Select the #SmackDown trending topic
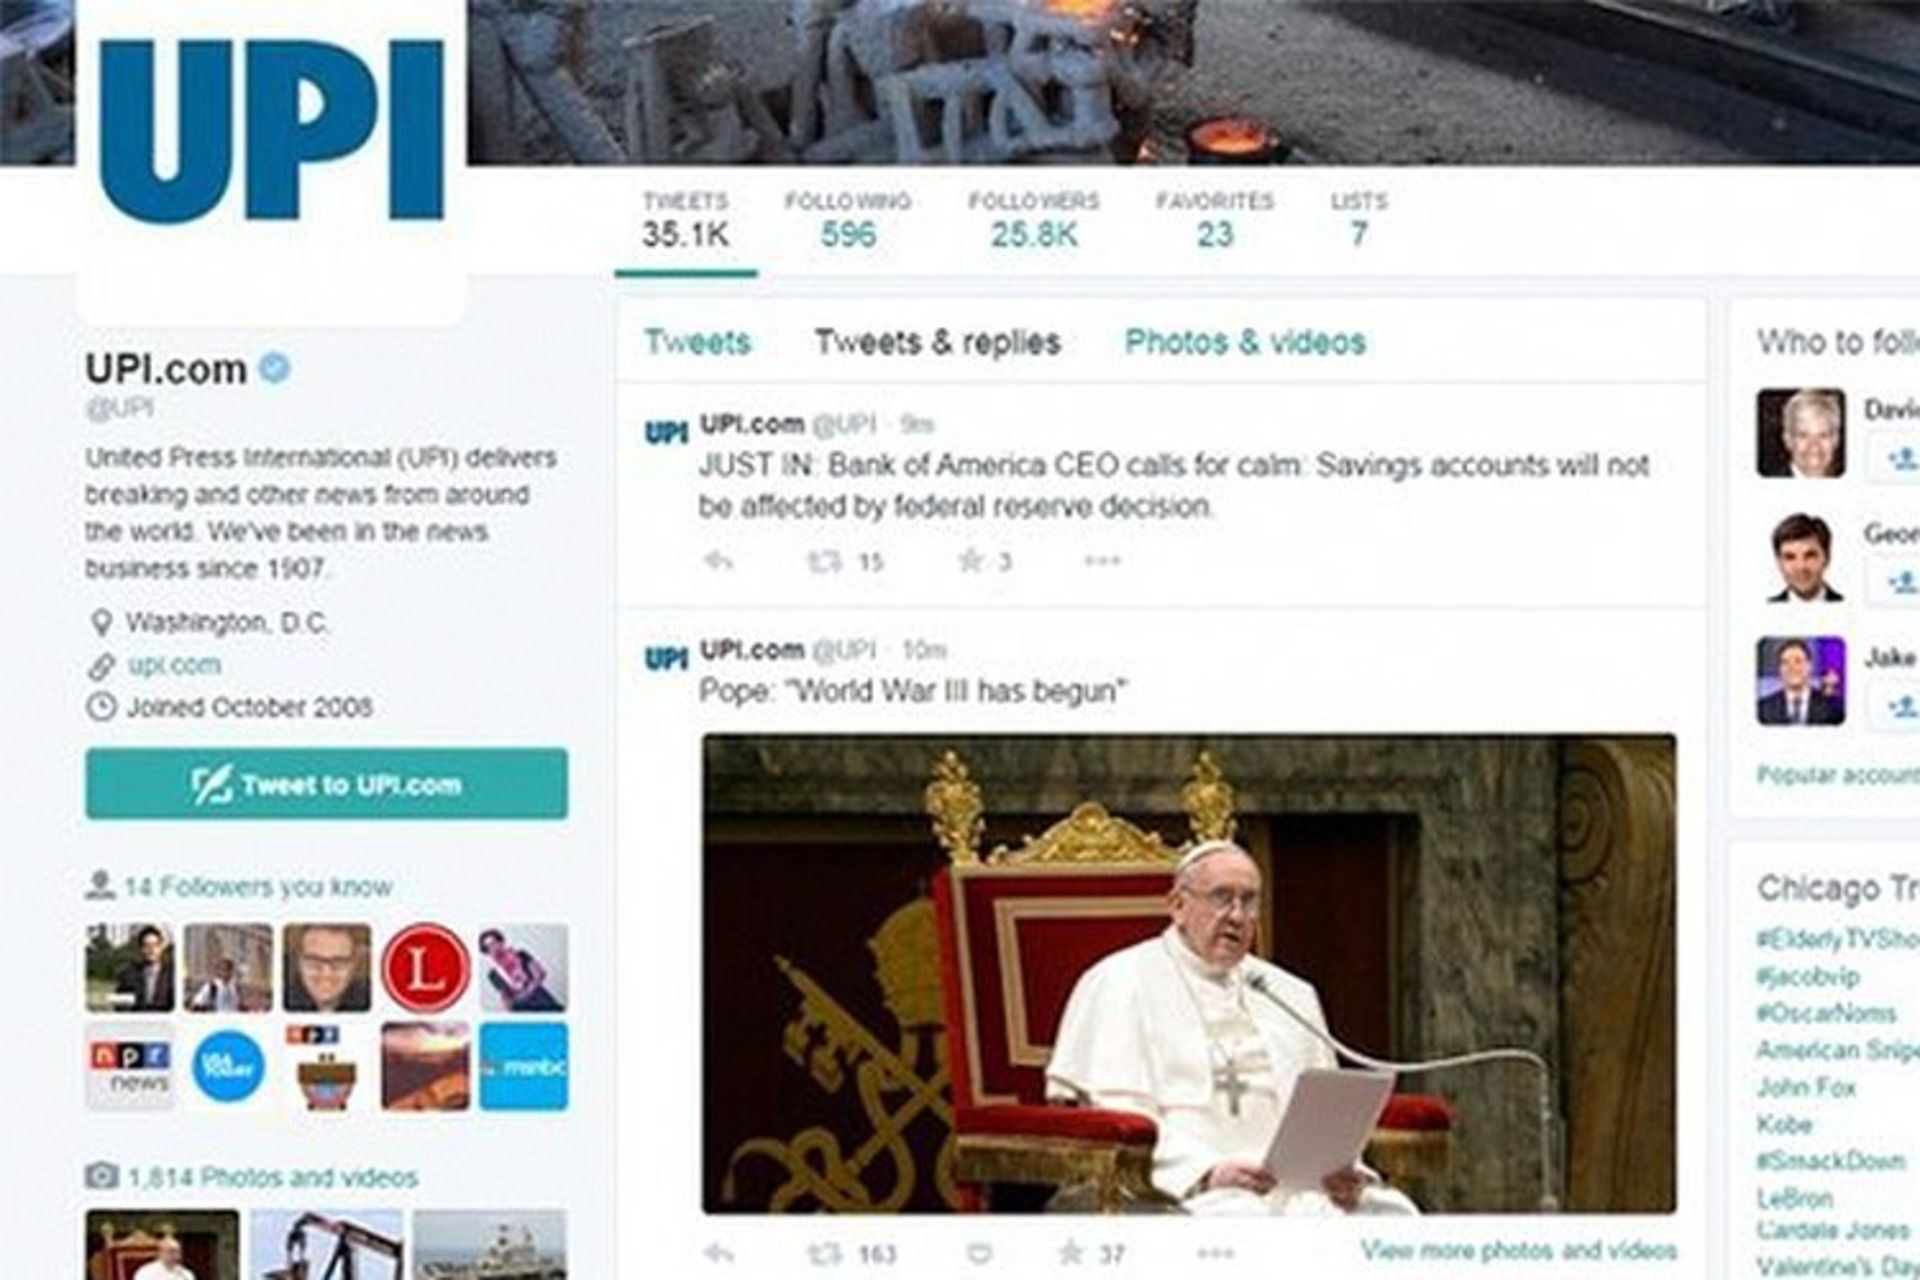Viewport: 1920px width, 1280px height. pos(1831,1161)
